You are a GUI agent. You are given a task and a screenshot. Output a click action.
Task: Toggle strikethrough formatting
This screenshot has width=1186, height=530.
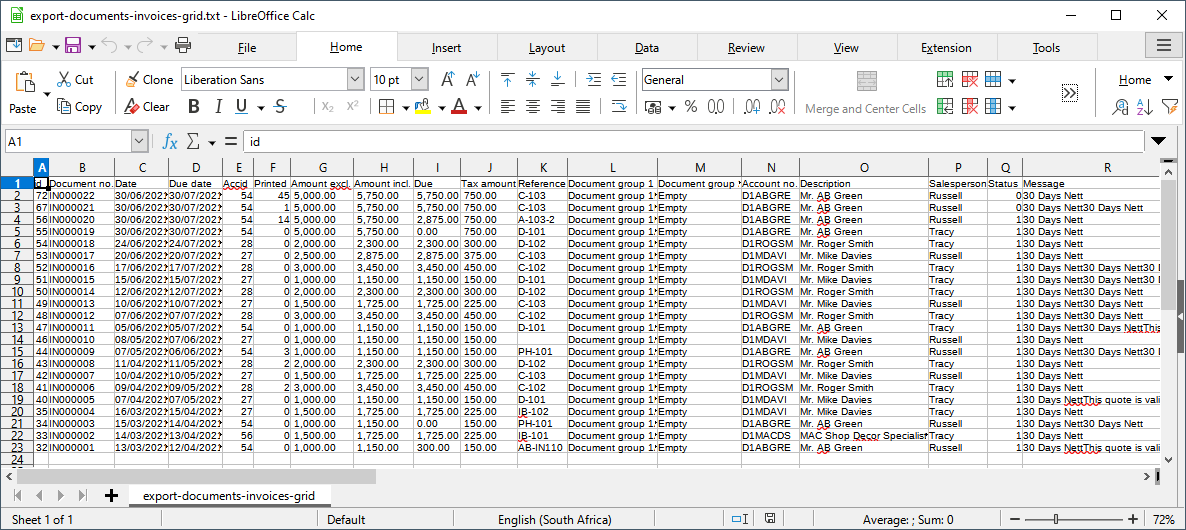tap(279, 107)
